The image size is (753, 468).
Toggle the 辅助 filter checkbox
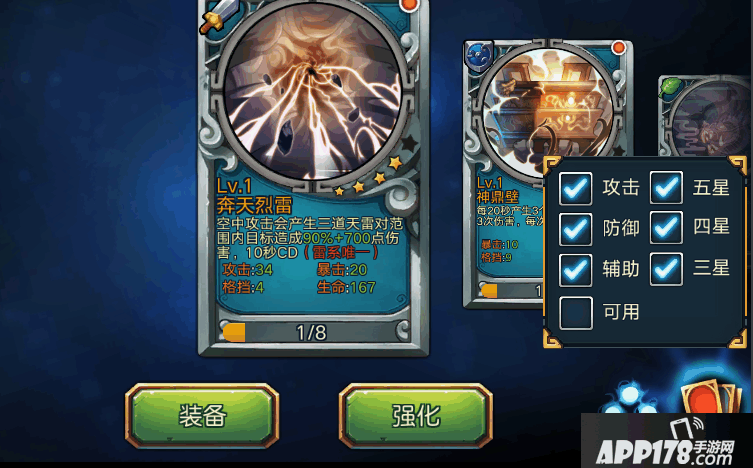(575, 270)
